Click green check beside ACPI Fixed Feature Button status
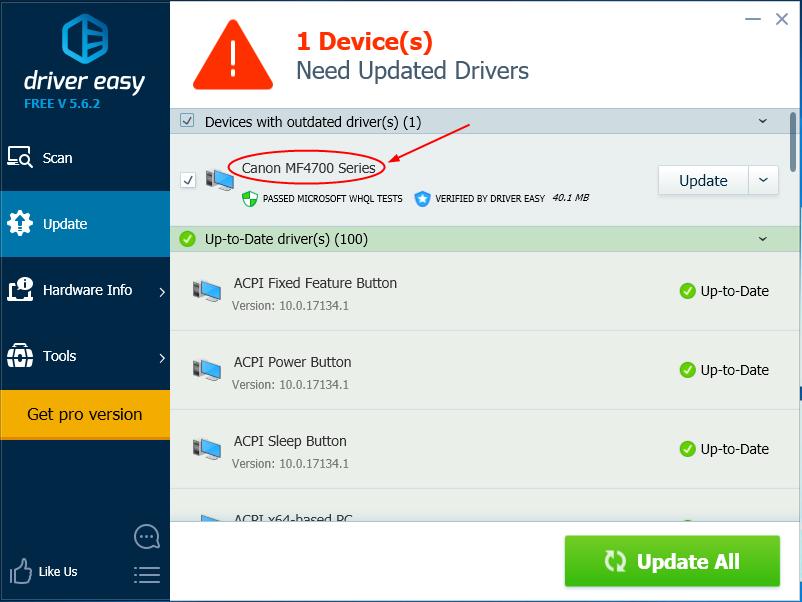Screen dimensions: 802x602 pos(687,291)
